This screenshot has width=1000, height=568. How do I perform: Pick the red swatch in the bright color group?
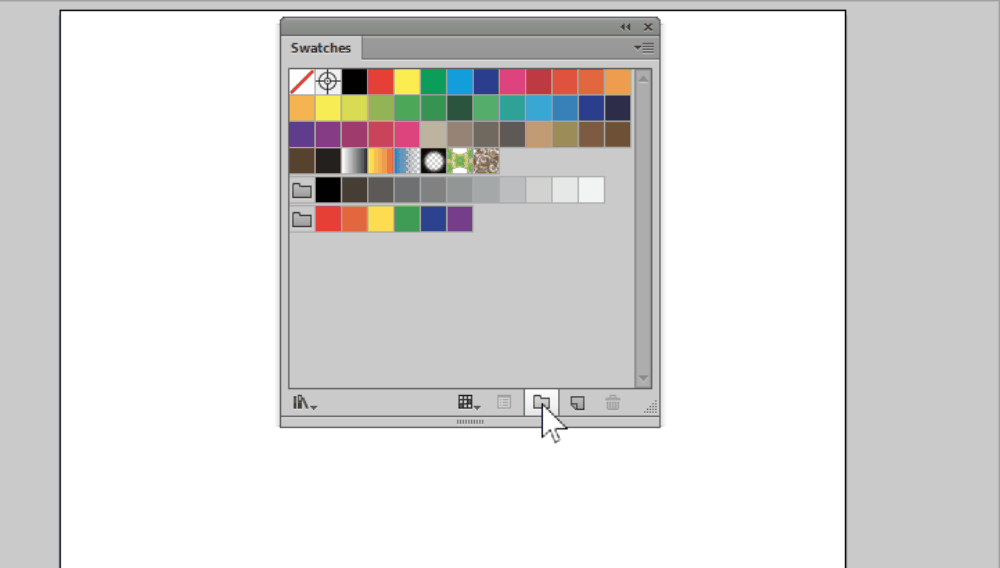point(328,219)
